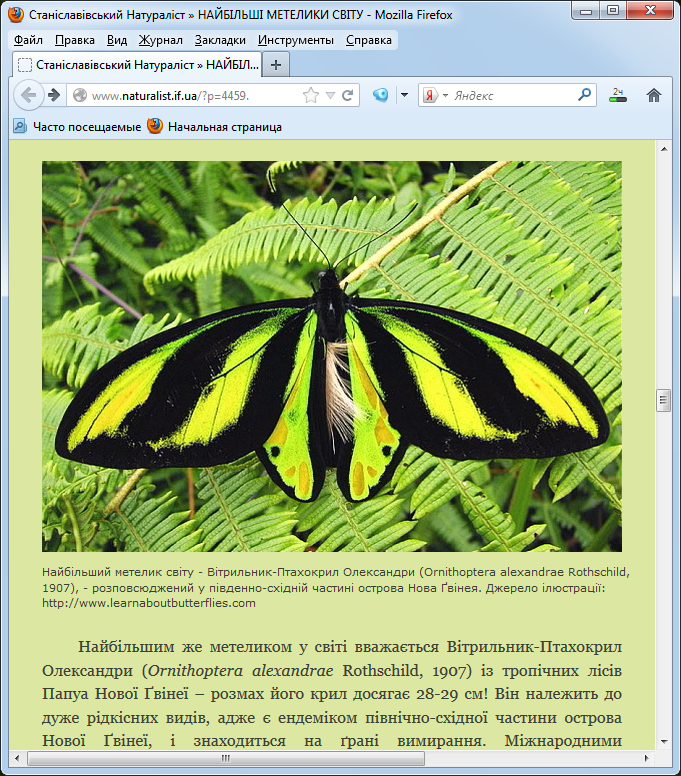Expand dropdown next to blue toolbar icon
Image resolution: width=681 pixels, height=776 pixels.
coord(404,96)
